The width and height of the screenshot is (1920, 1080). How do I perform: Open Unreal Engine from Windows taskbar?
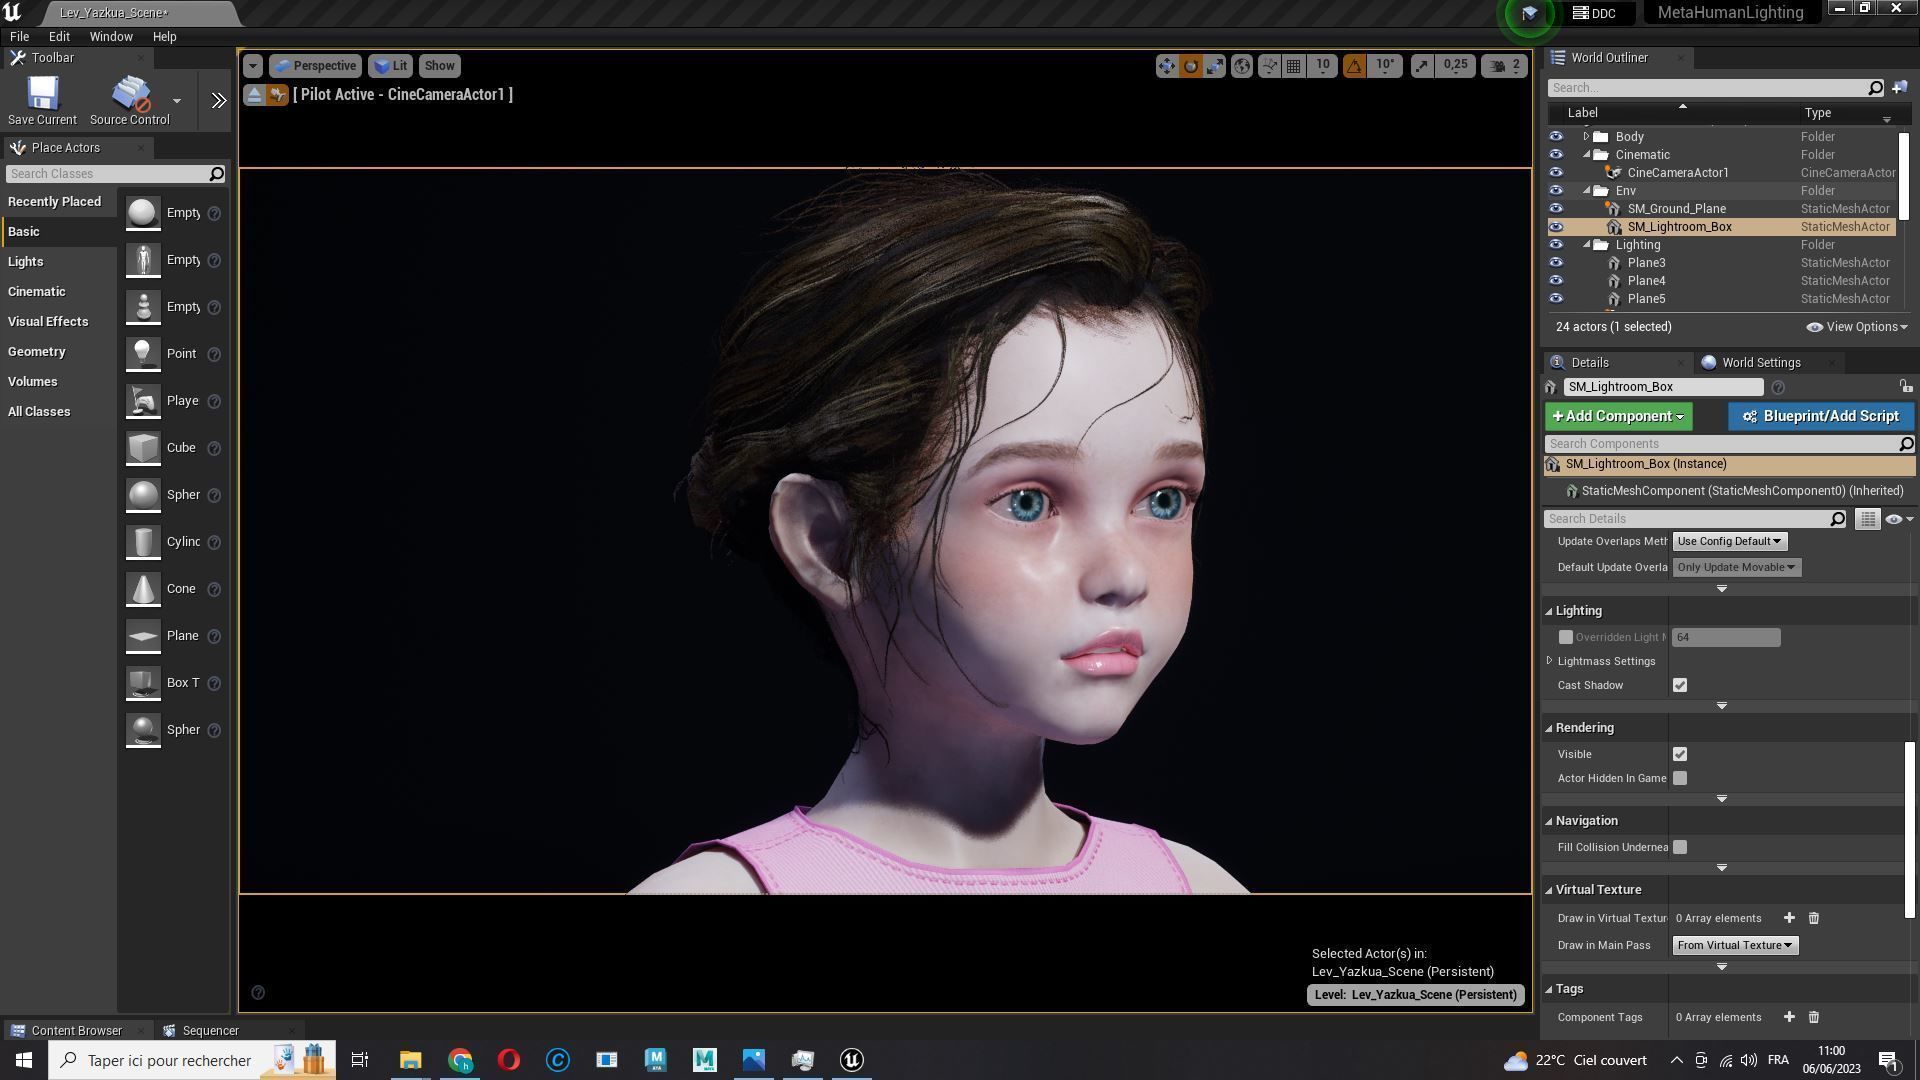tap(851, 1060)
